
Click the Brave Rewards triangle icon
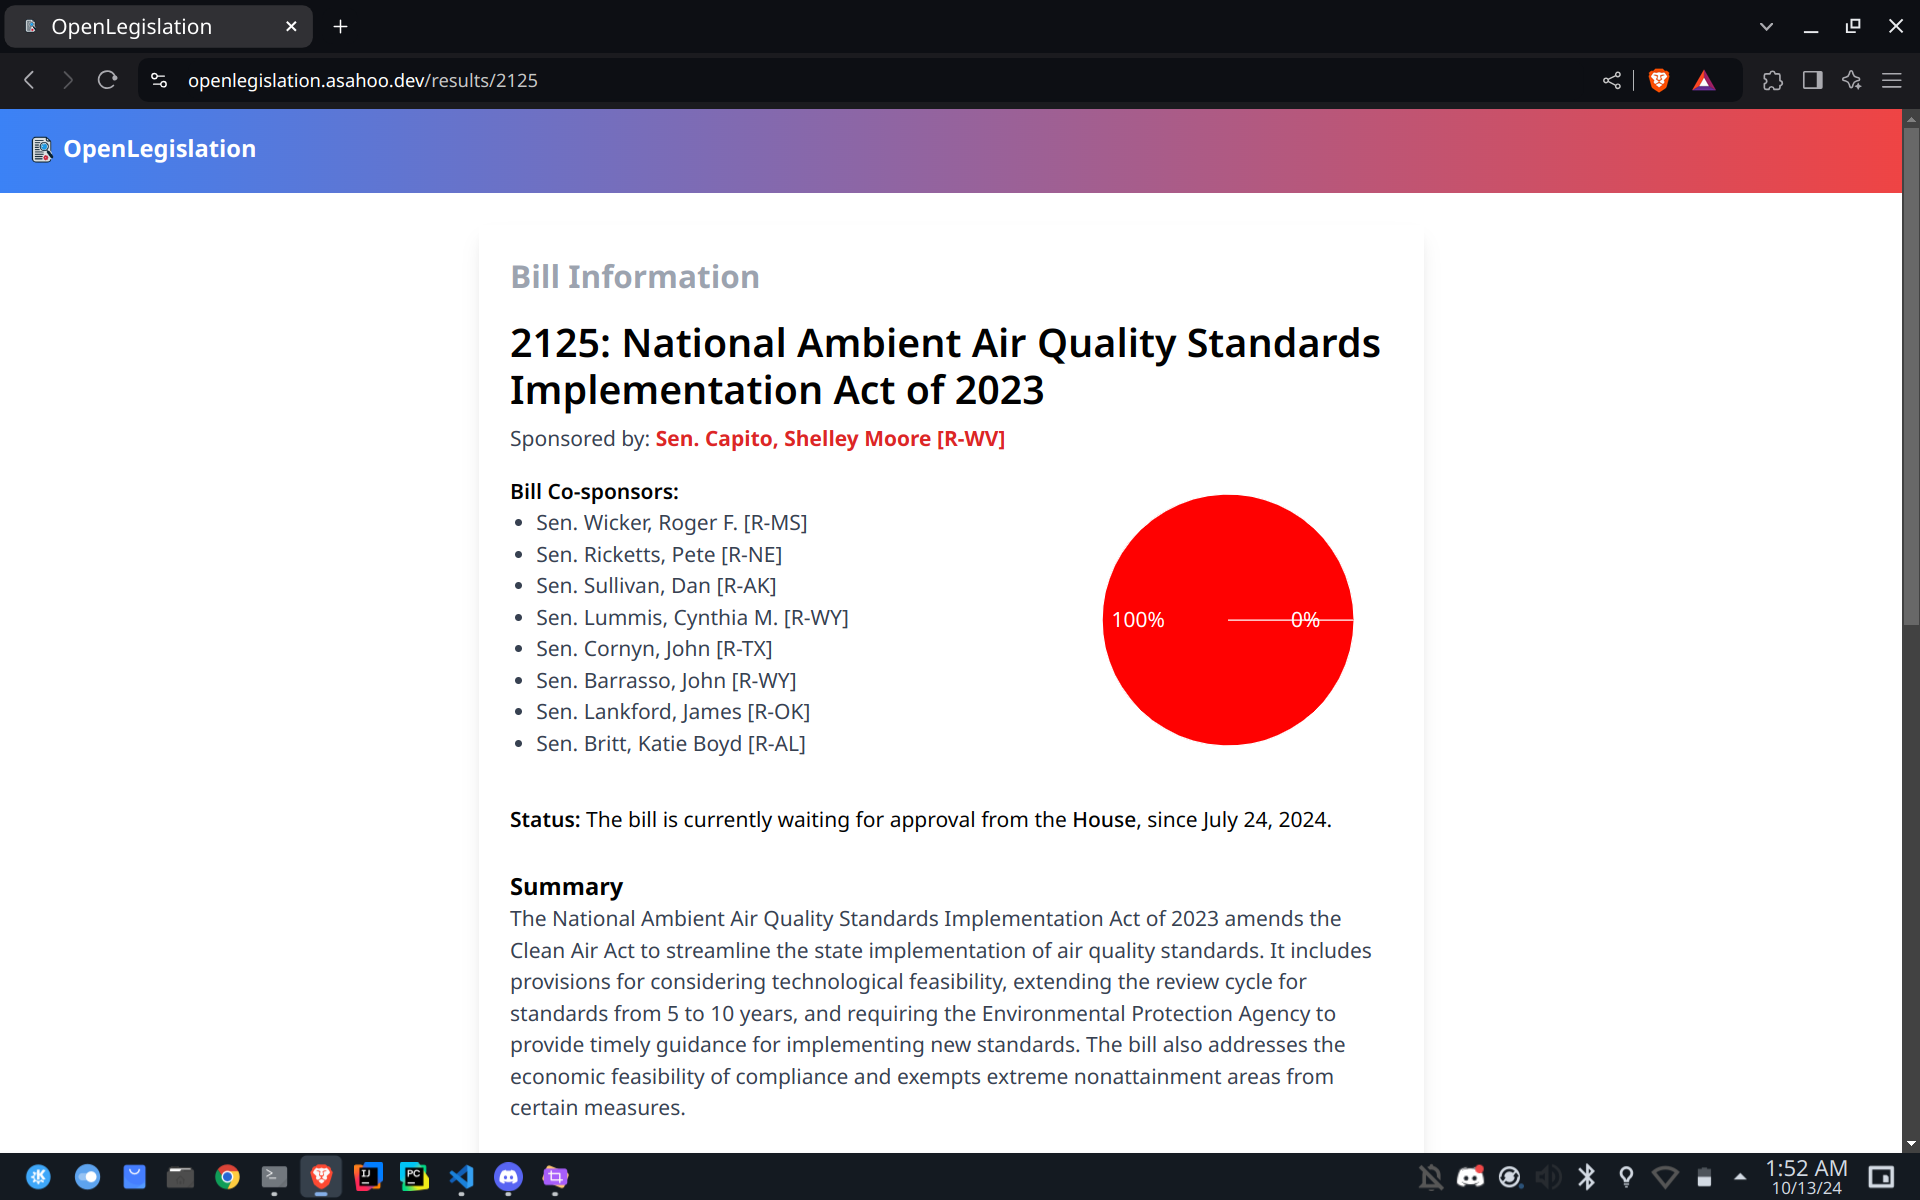point(1704,80)
